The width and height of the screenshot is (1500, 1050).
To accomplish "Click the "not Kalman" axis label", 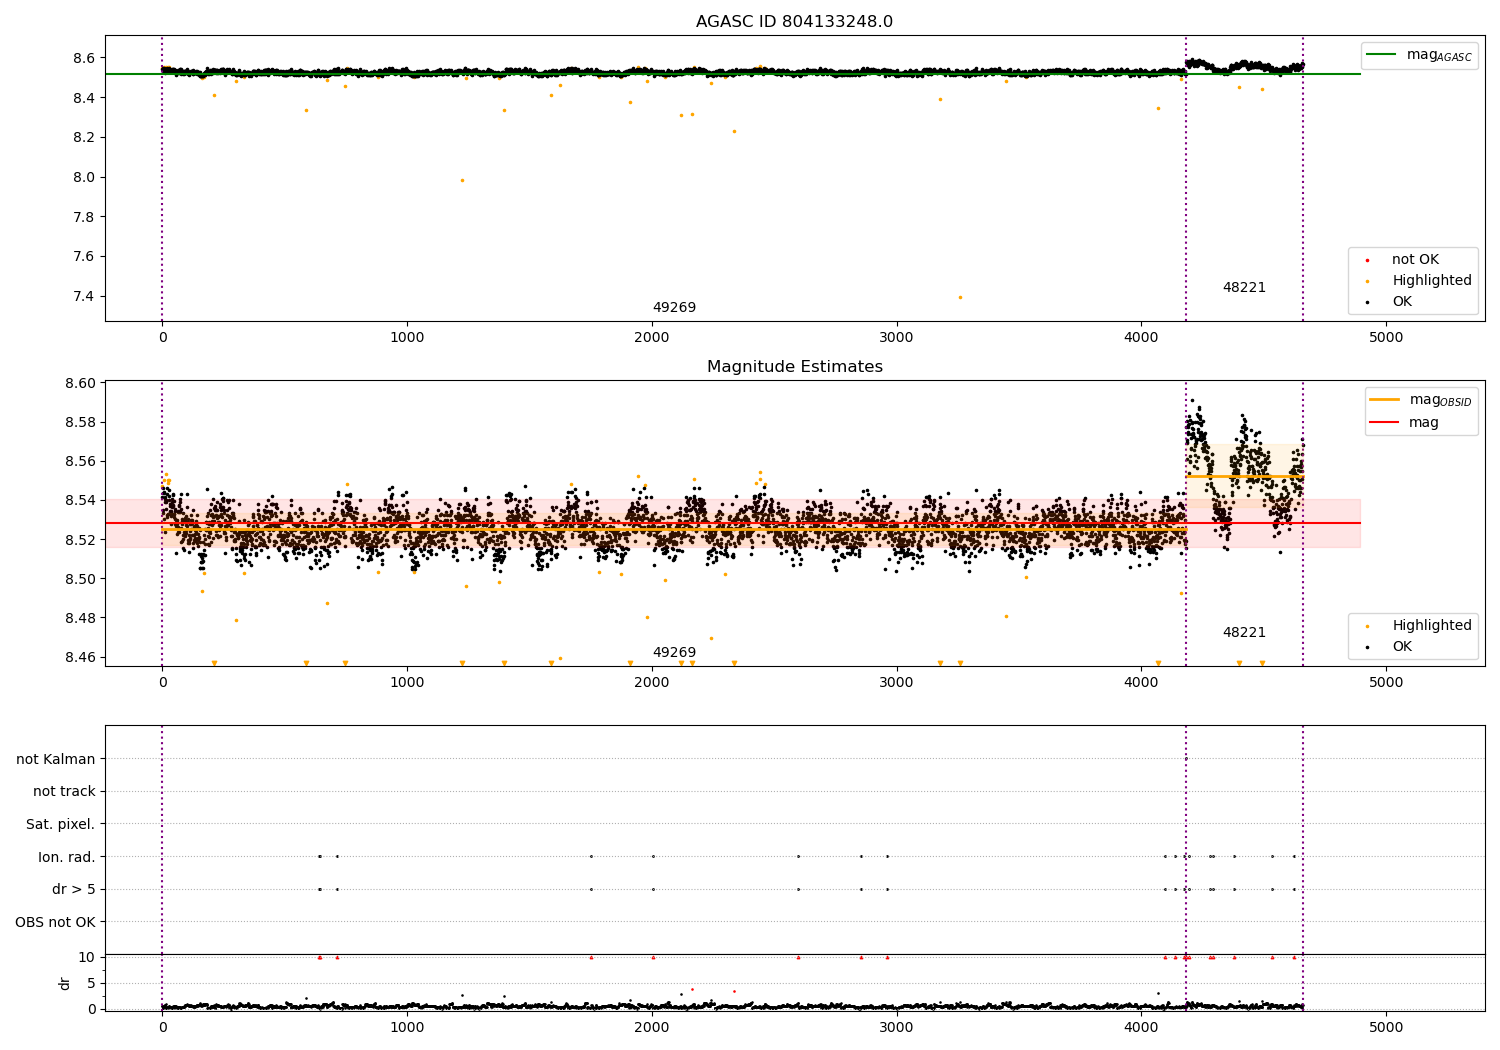I will click(56, 759).
